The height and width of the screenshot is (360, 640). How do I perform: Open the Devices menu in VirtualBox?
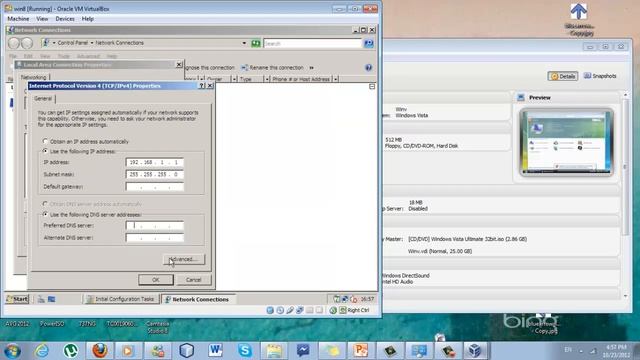(x=65, y=19)
